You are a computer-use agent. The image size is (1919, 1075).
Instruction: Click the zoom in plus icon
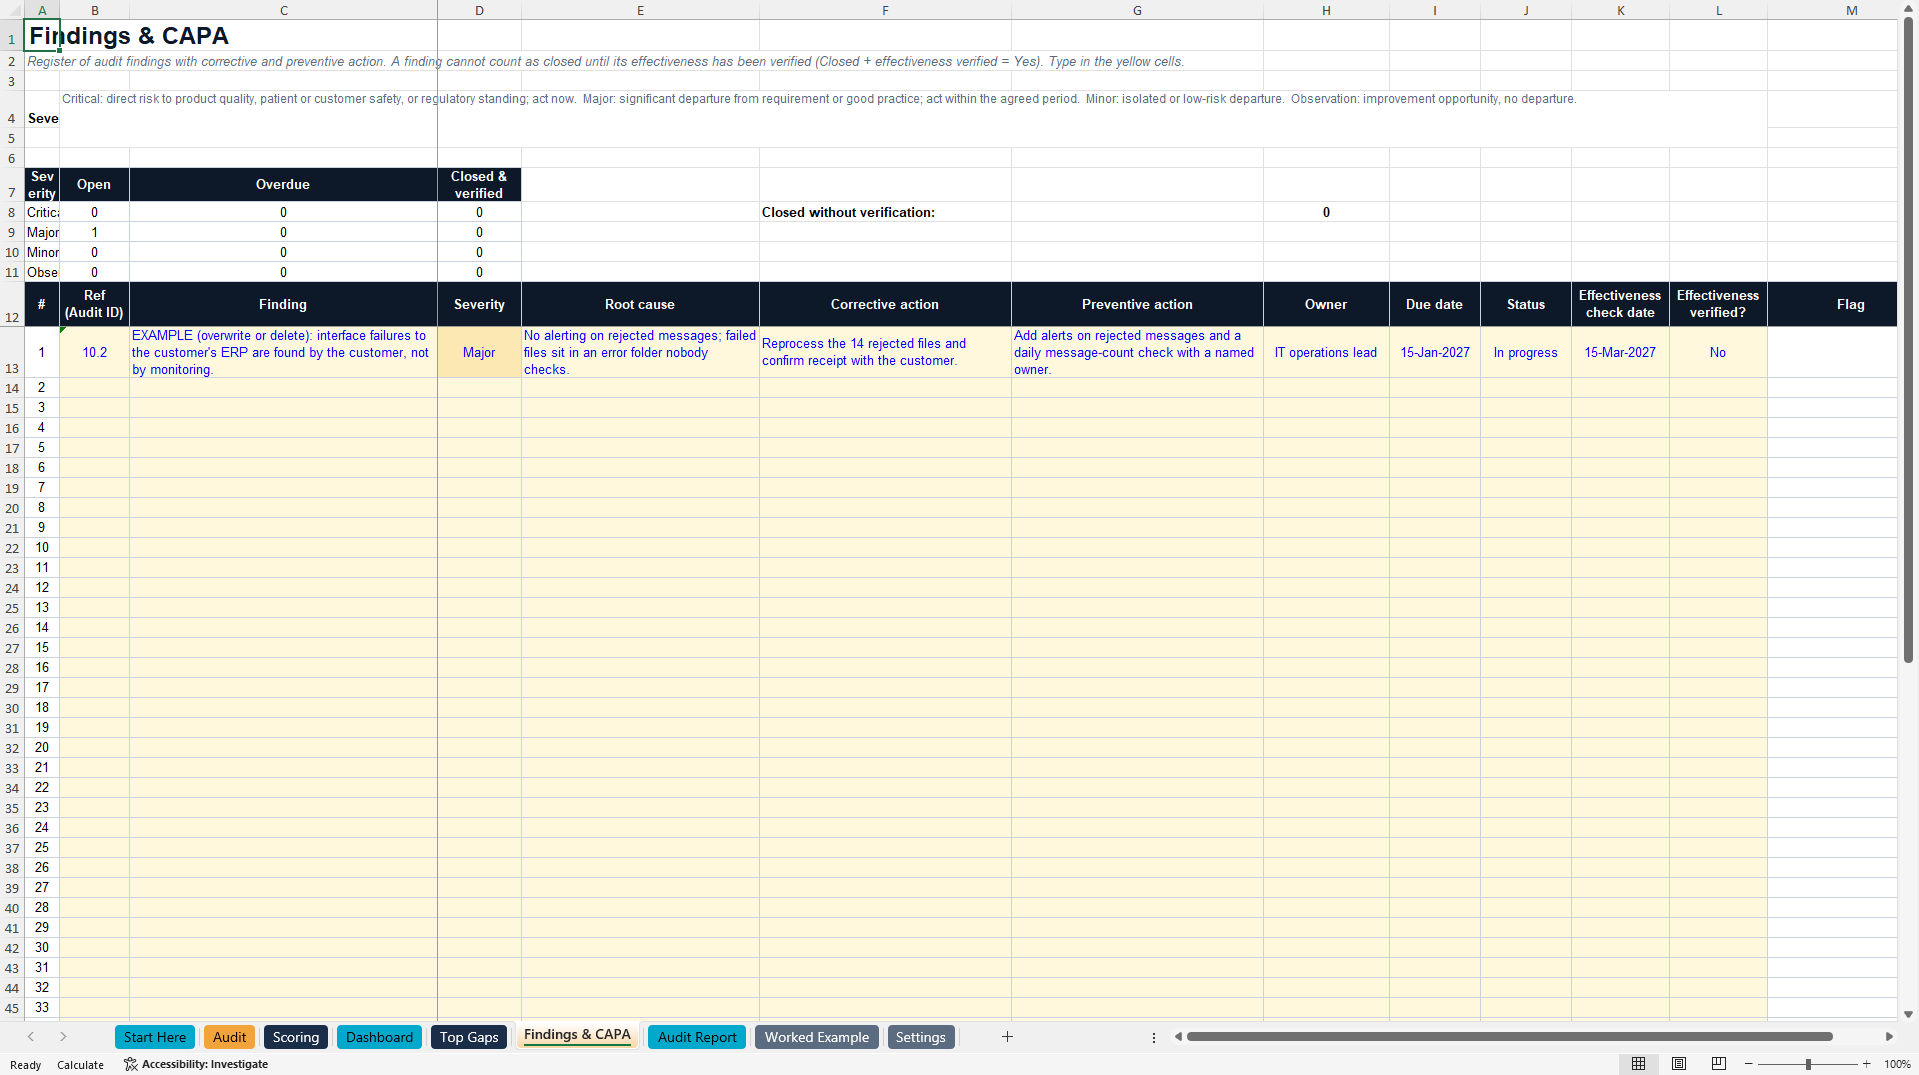tap(1867, 1064)
